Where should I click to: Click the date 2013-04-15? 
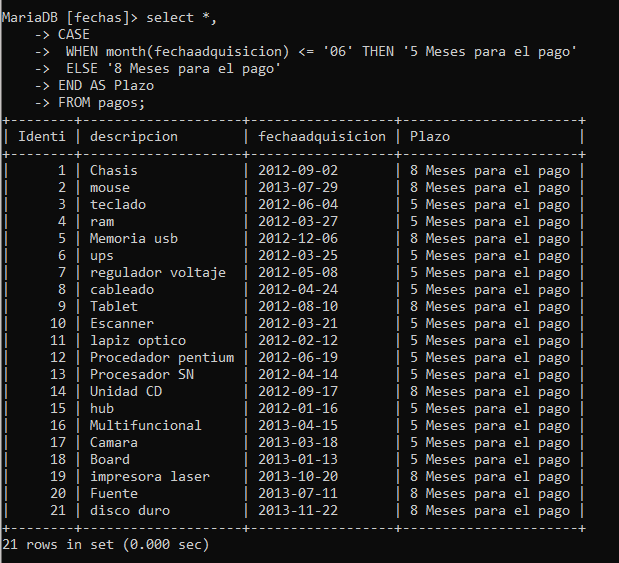297,425
